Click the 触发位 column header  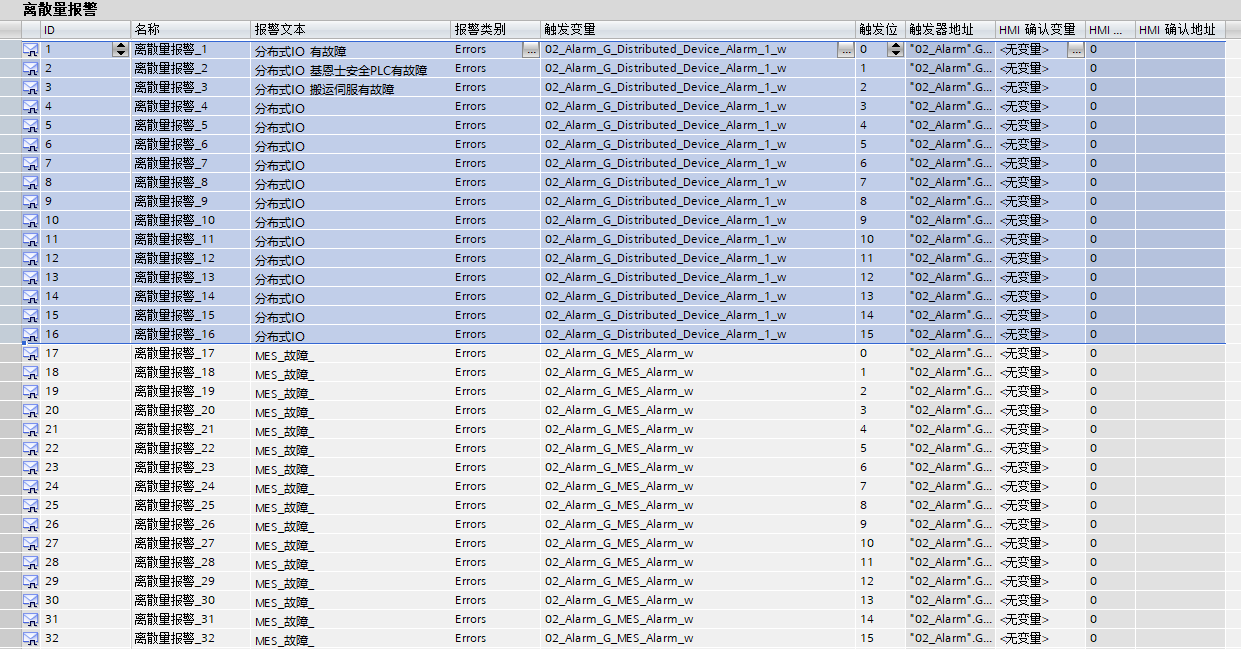point(880,30)
